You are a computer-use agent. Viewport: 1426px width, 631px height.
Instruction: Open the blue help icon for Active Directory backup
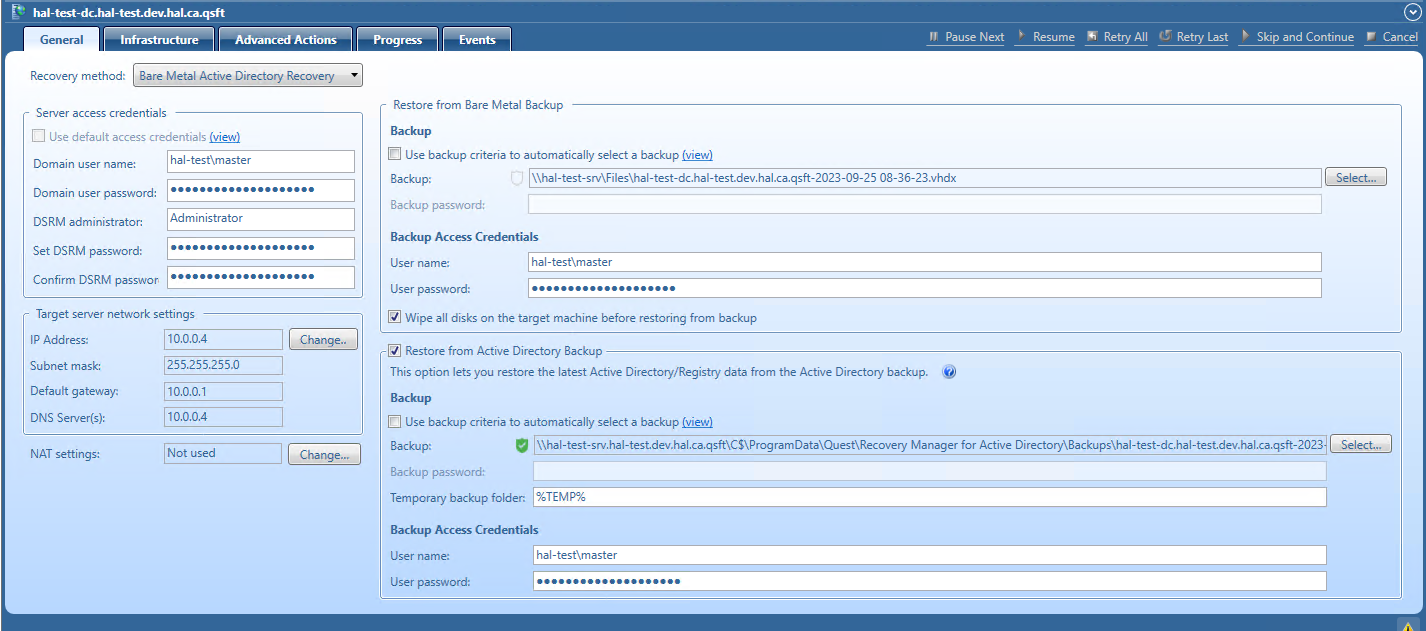tap(949, 372)
